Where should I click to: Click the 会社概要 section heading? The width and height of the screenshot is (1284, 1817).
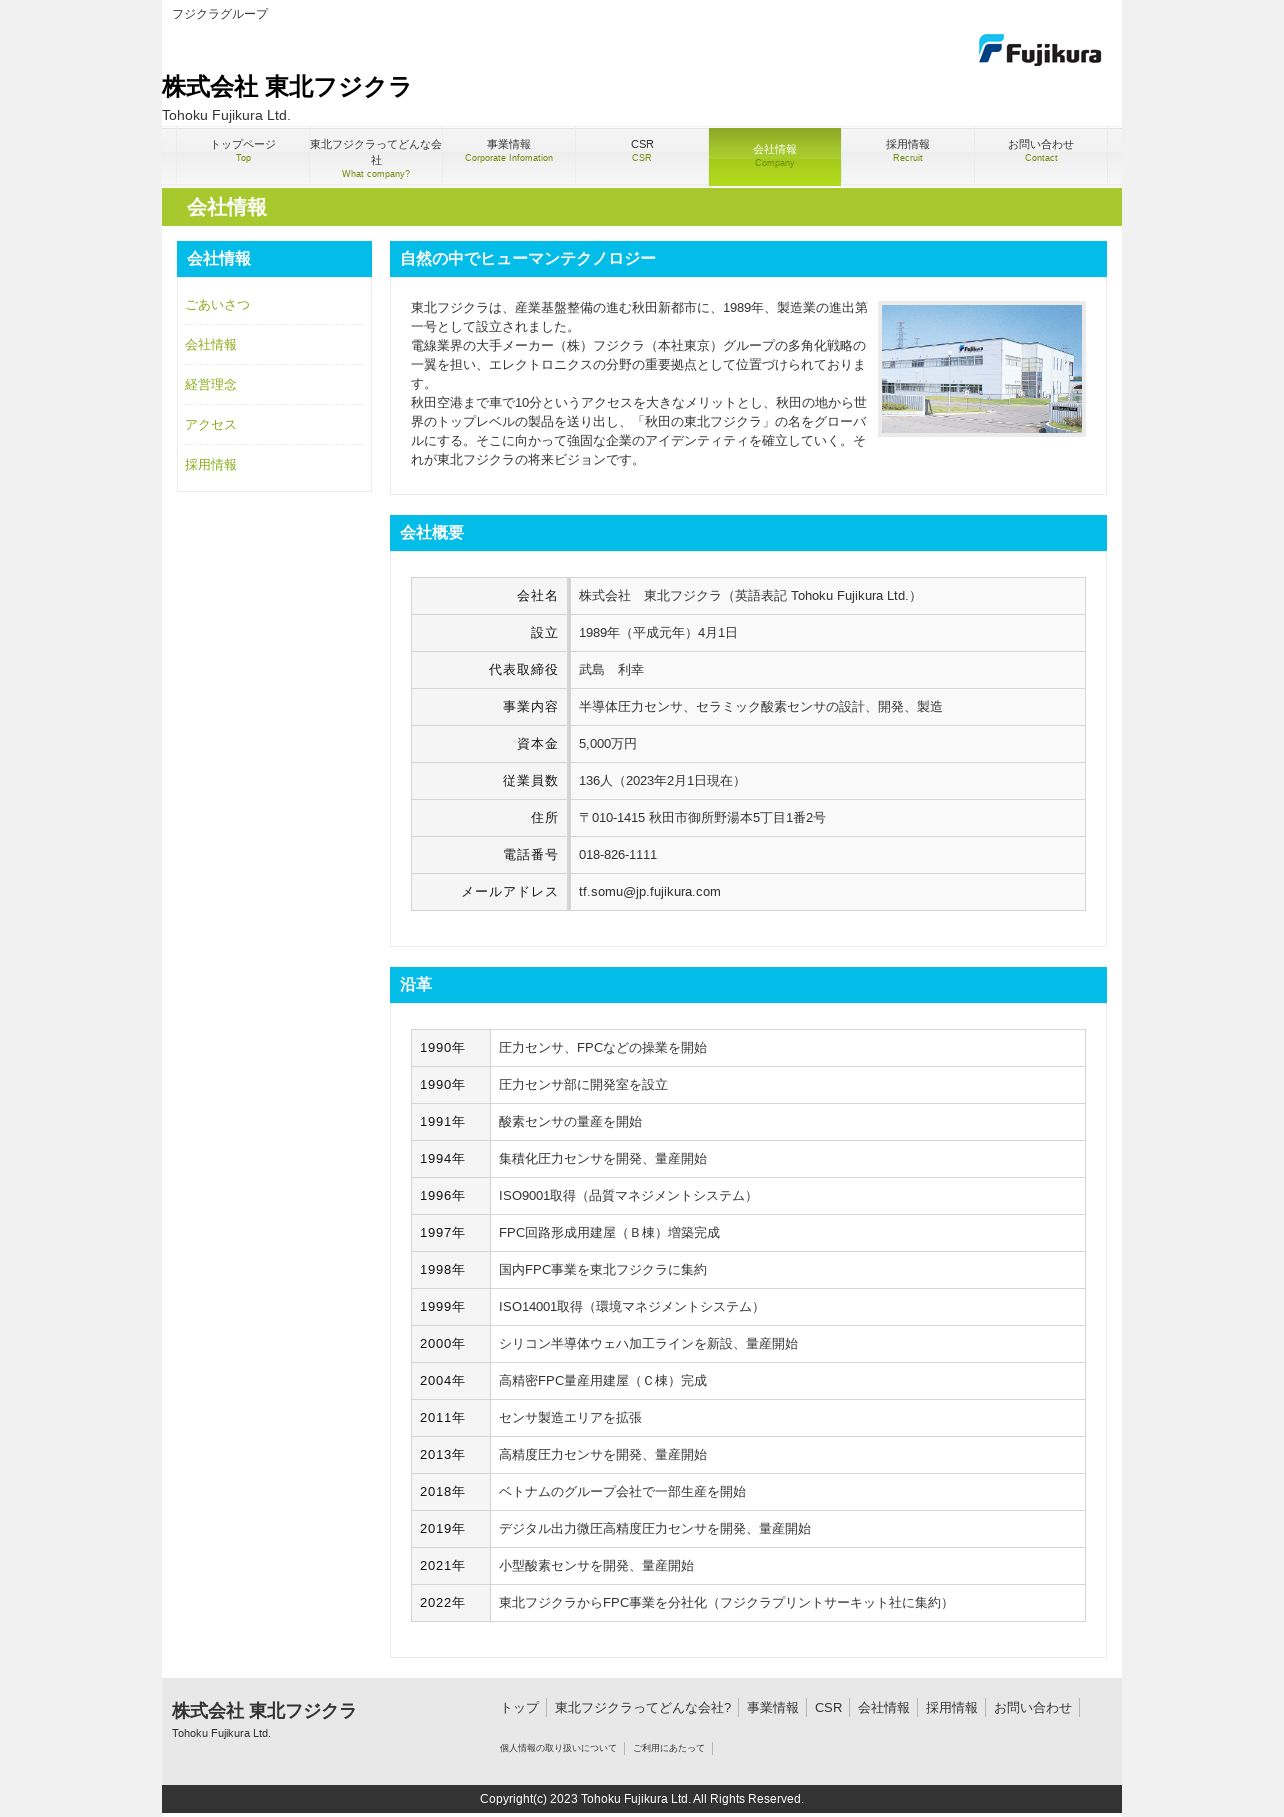748,533
